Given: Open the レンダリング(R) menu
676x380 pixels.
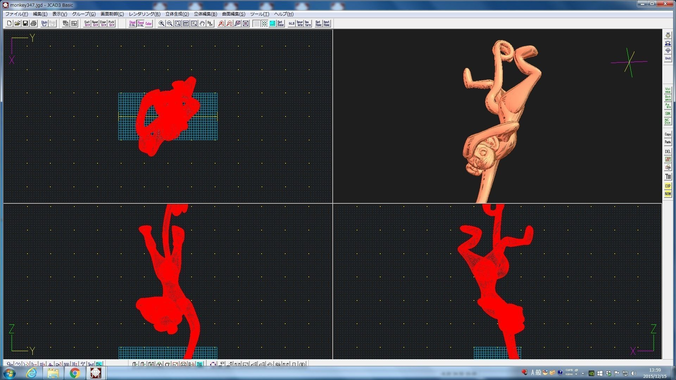Looking at the screenshot, I should click(x=144, y=14).
